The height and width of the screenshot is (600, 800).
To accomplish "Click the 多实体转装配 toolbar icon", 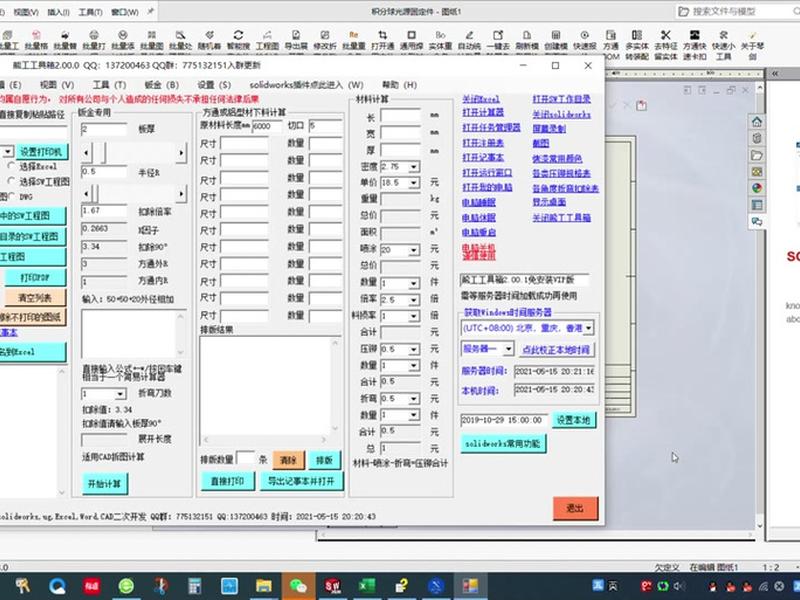I will pos(637,35).
